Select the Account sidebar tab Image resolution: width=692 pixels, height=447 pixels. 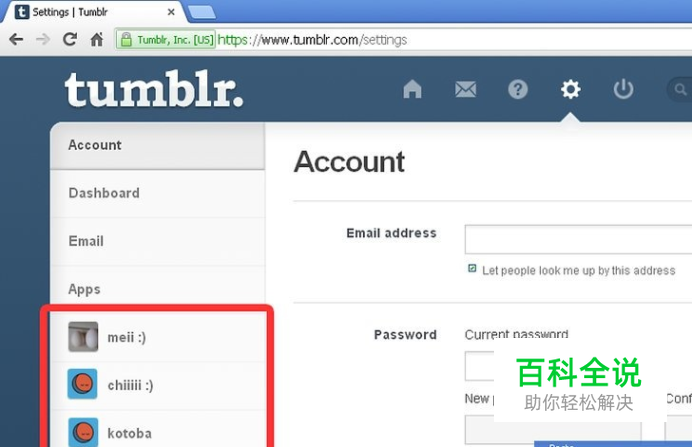[158, 145]
